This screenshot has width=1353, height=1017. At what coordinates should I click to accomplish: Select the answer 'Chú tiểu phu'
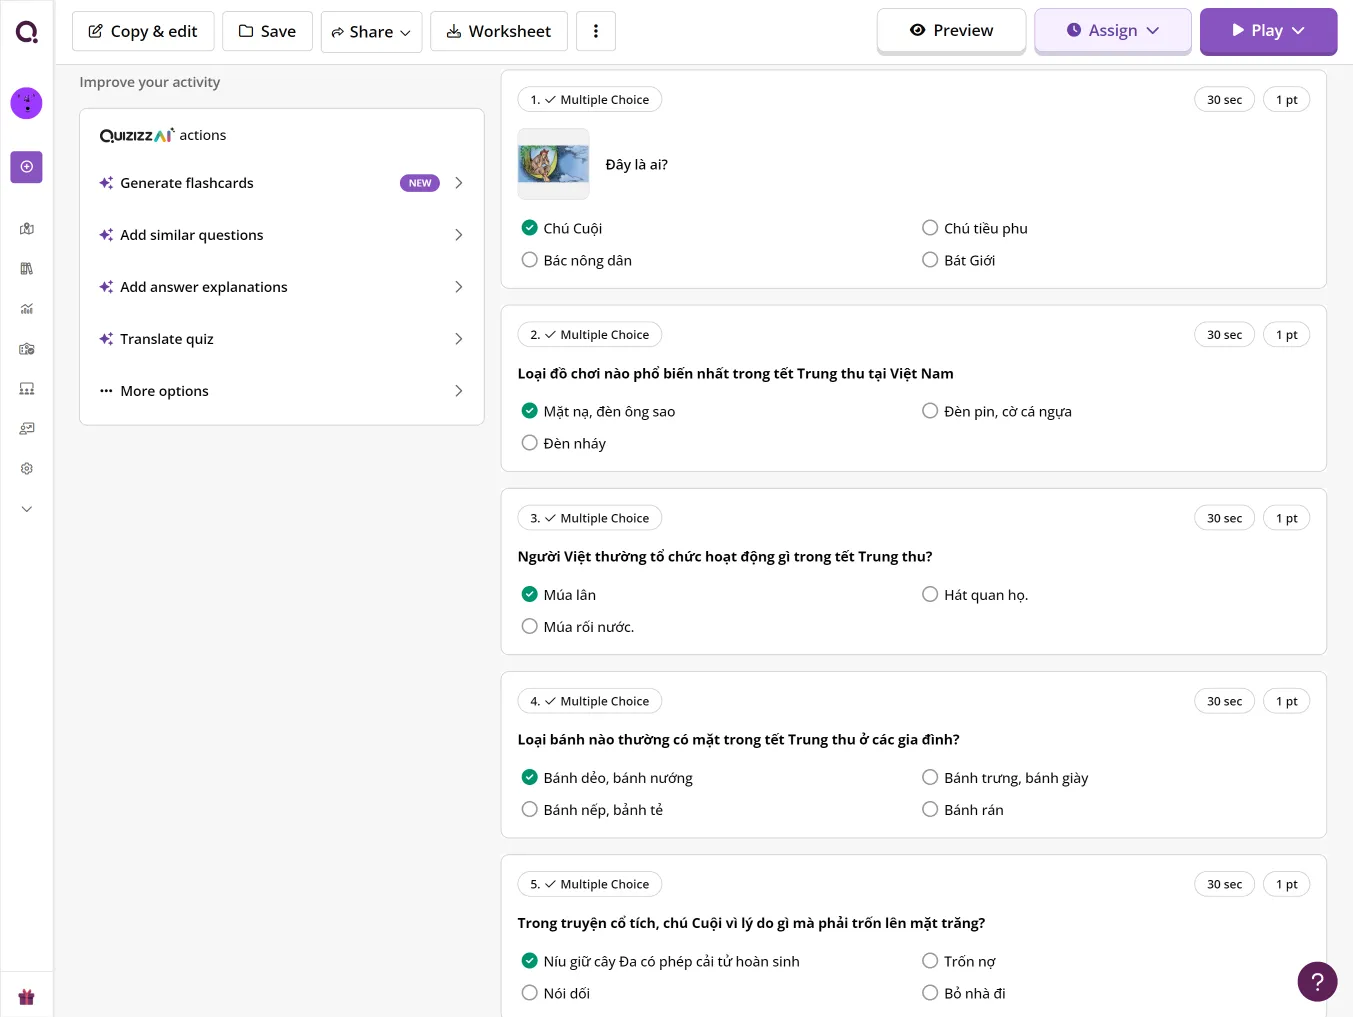(930, 228)
